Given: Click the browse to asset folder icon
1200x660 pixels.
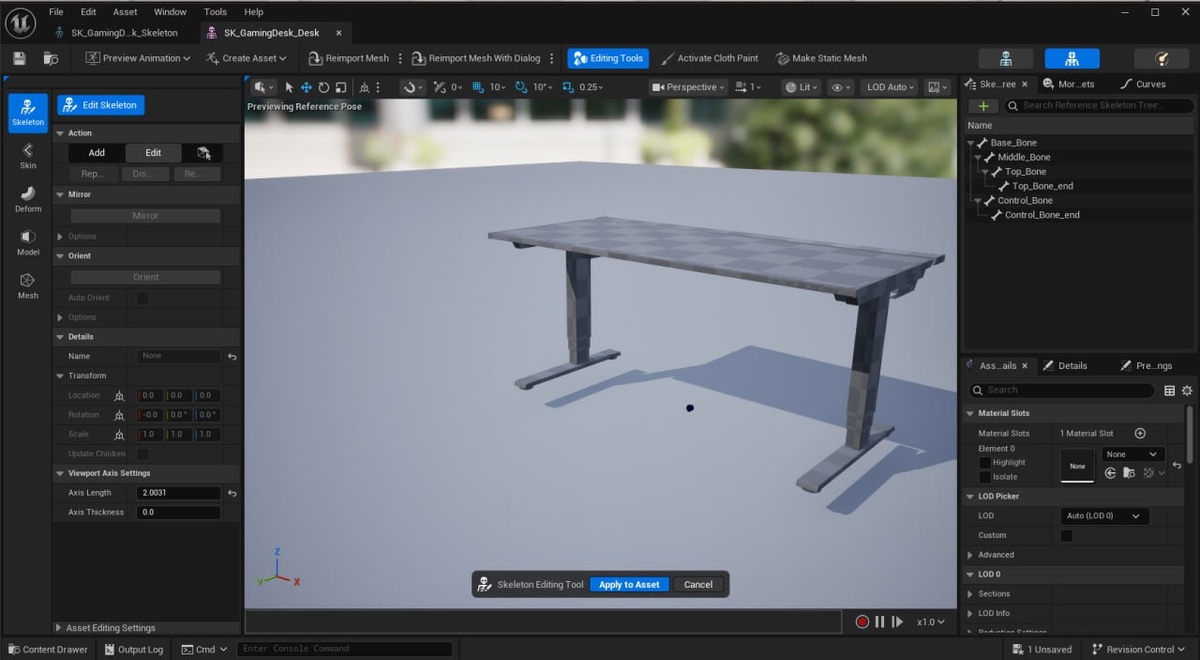Looking at the screenshot, I should click(51, 58).
